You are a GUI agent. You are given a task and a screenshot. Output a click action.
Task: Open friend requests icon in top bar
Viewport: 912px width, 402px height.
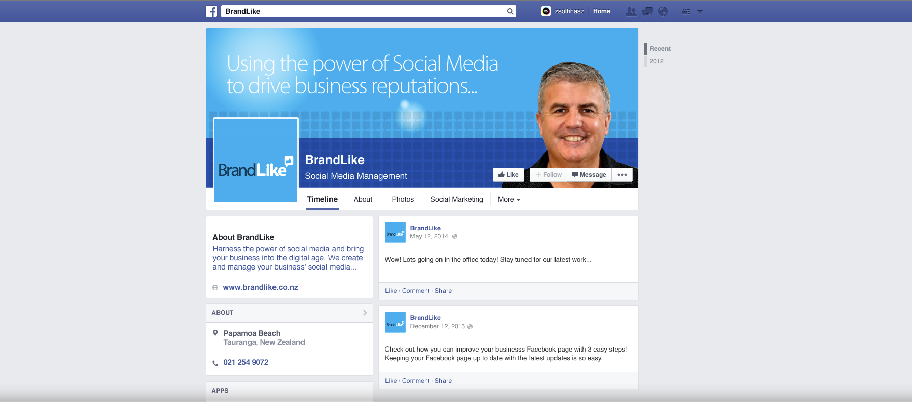[631, 11]
